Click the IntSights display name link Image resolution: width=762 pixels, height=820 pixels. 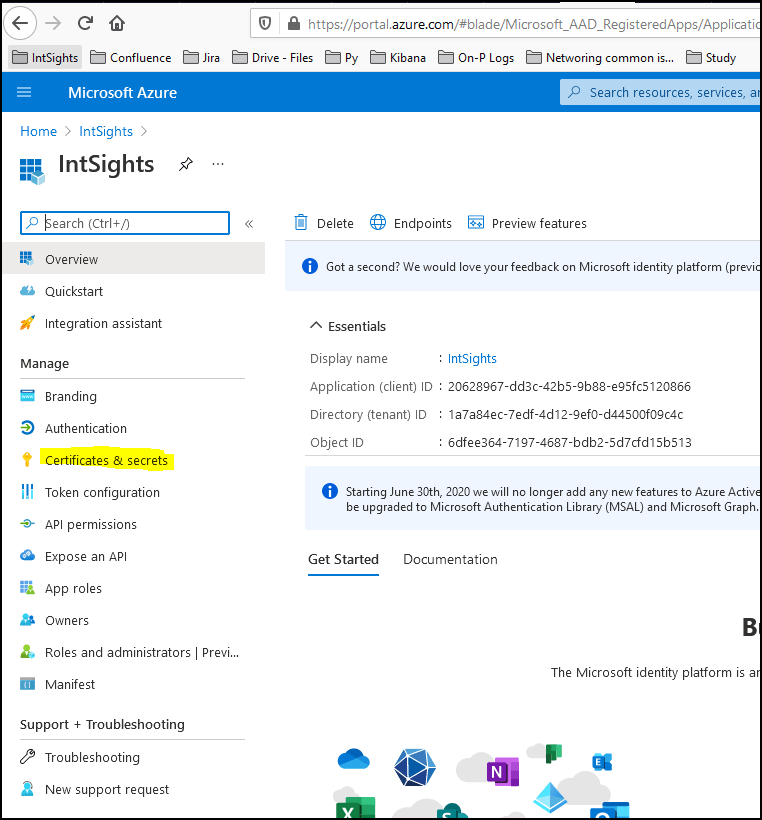point(472,358)
